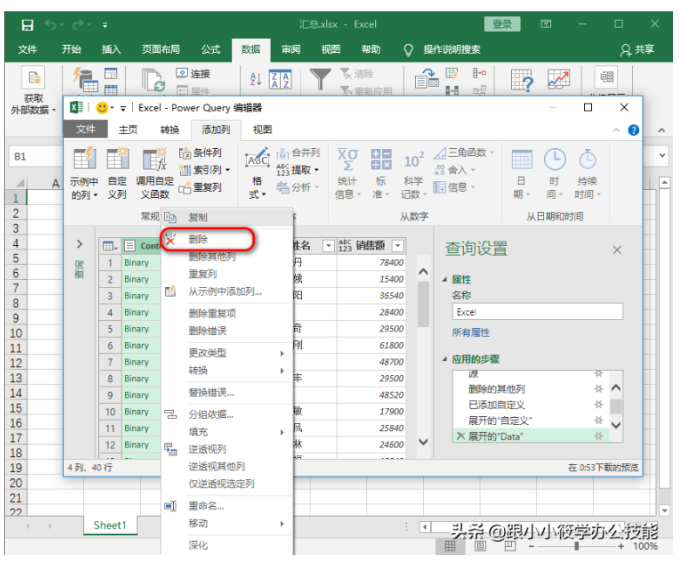Viewport: 679px width, 561px height.
Task: Click the Excel Name Box showing B1
Action: click(x=36, y=156)
